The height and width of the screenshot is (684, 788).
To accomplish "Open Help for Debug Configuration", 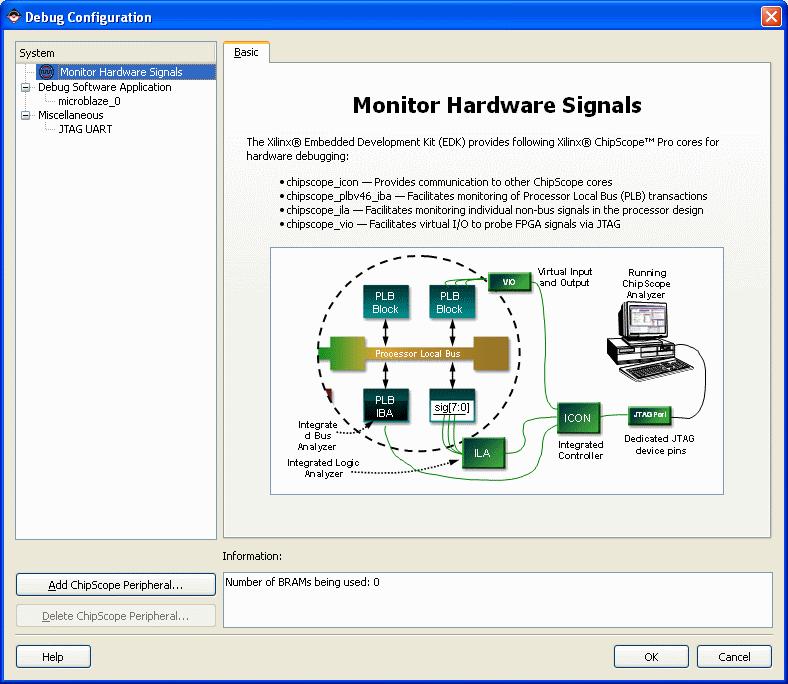I will click(53, 657).
